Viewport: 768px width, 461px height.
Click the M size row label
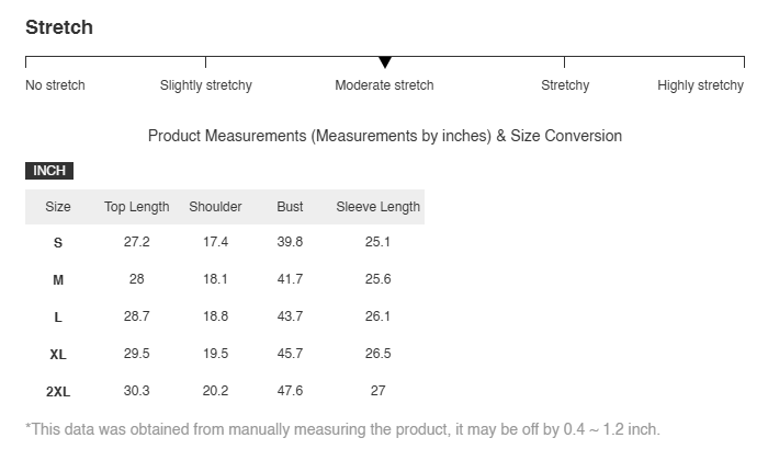point(58,280)
